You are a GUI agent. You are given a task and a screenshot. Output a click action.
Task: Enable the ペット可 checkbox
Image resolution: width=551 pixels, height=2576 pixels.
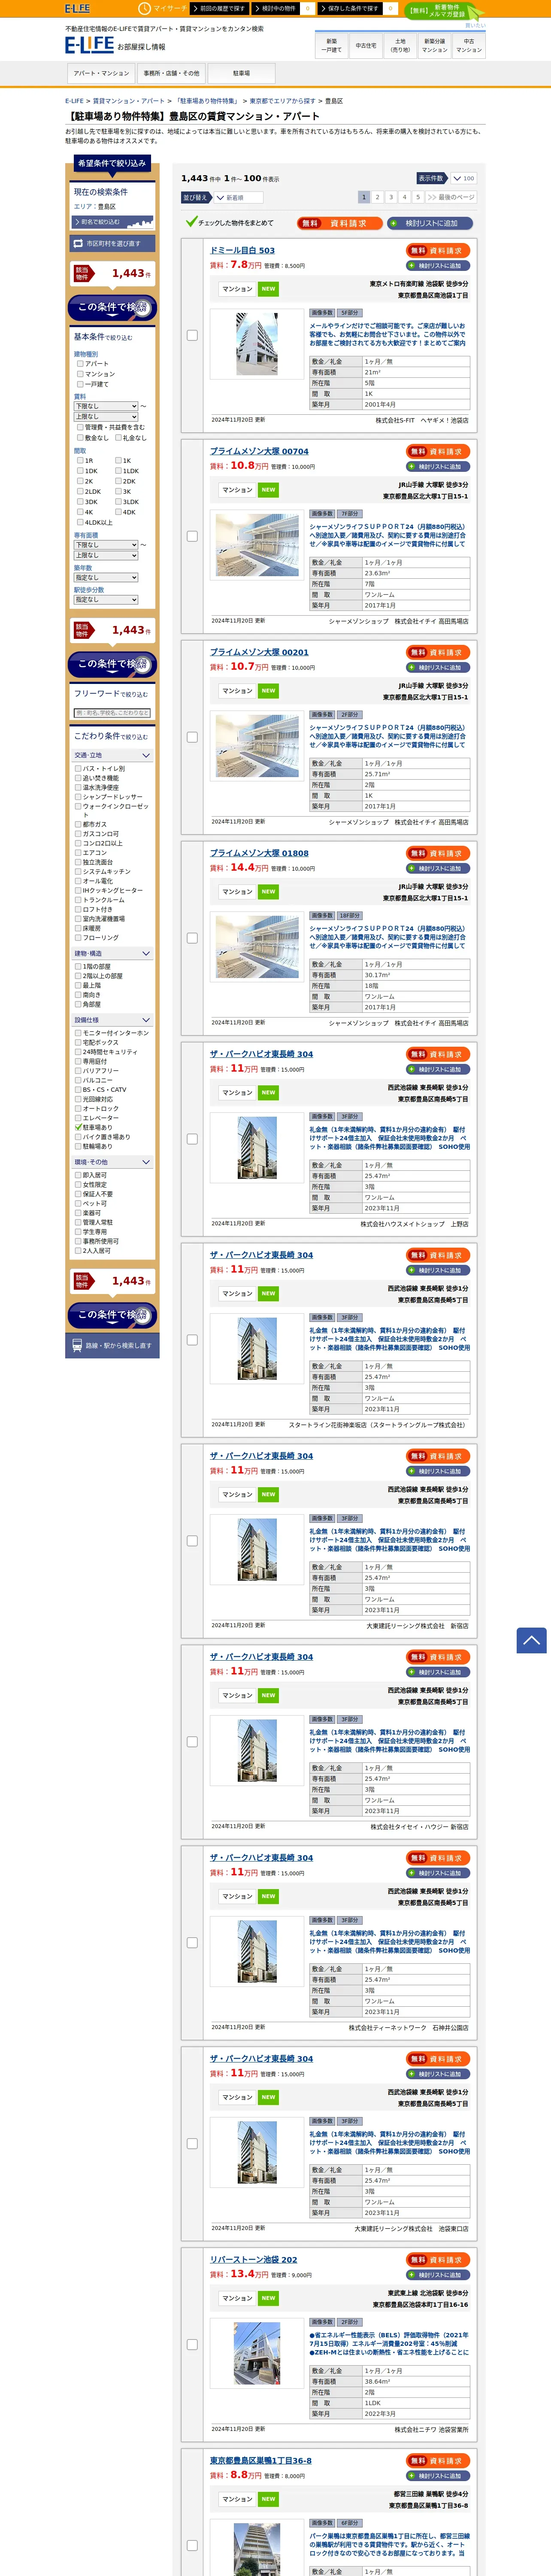click(x=78, y=1204)
